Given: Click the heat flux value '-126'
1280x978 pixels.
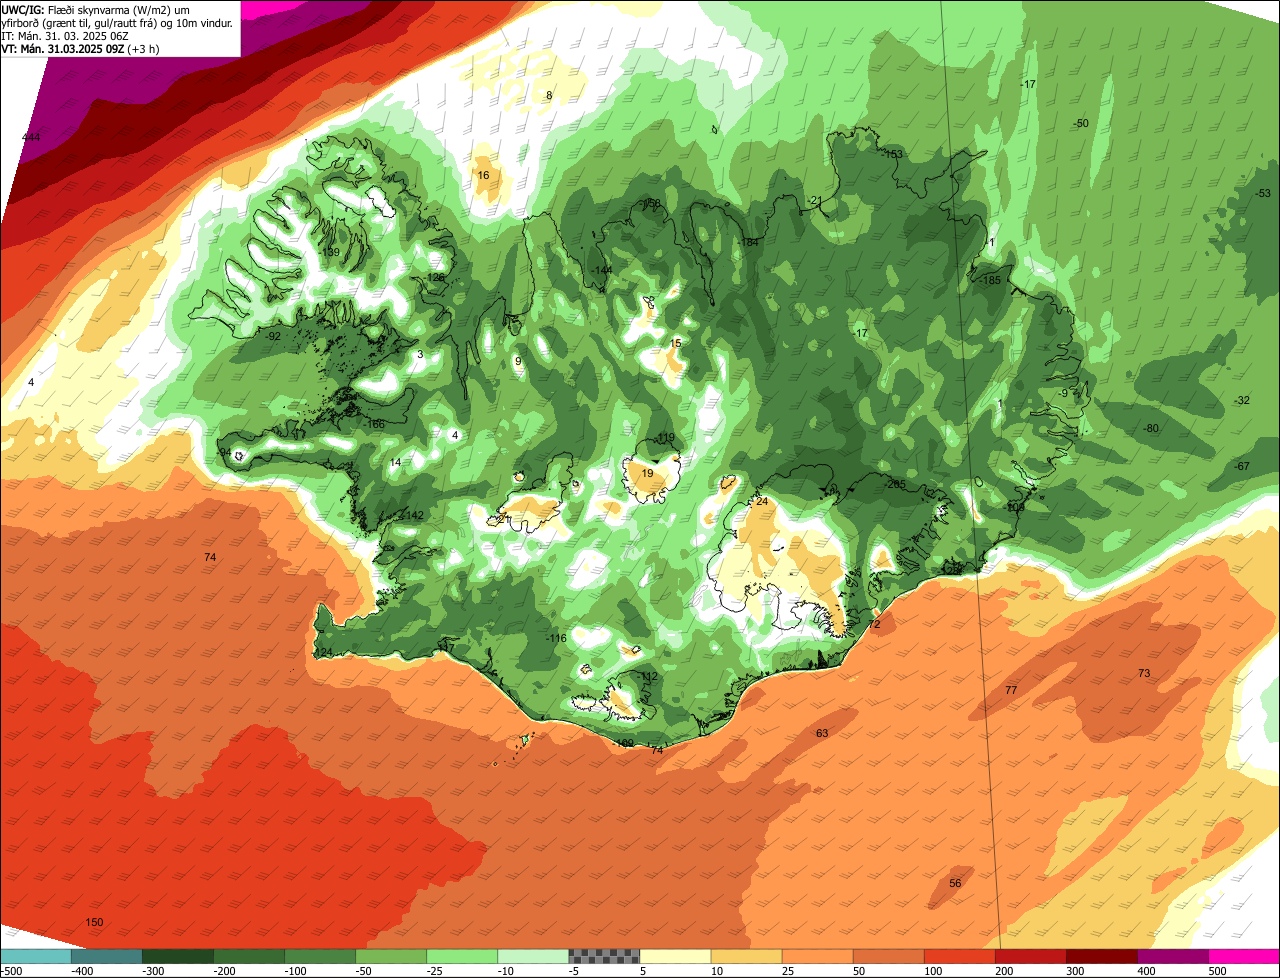Looking at the screenshot, I should [x=433, y=278].
